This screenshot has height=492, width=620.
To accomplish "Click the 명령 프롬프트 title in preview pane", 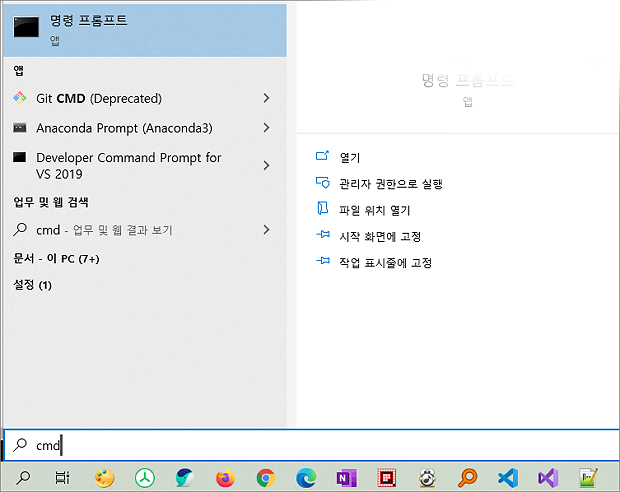I will click(x=467, y=80).
